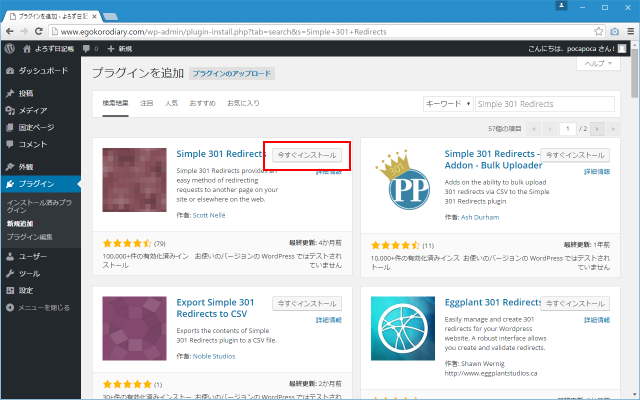Collapse the sidebar with メニューを閉じる
640x400 pixels.
[x=40, y=308]
